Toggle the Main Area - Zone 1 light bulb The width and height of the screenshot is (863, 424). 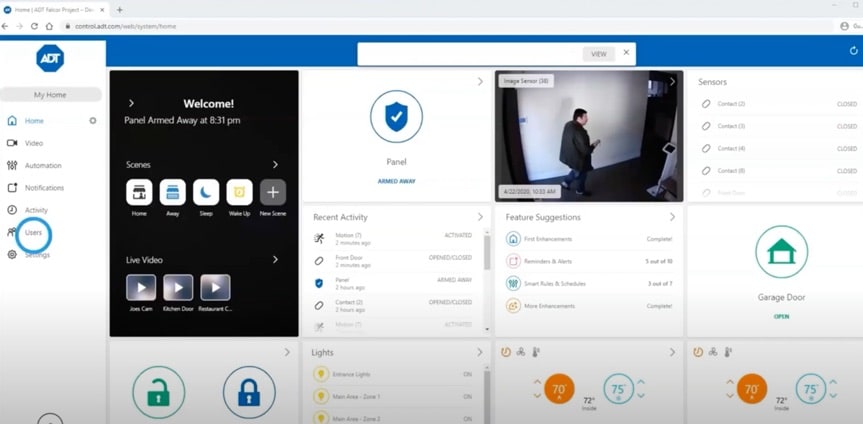click(320, 396)
